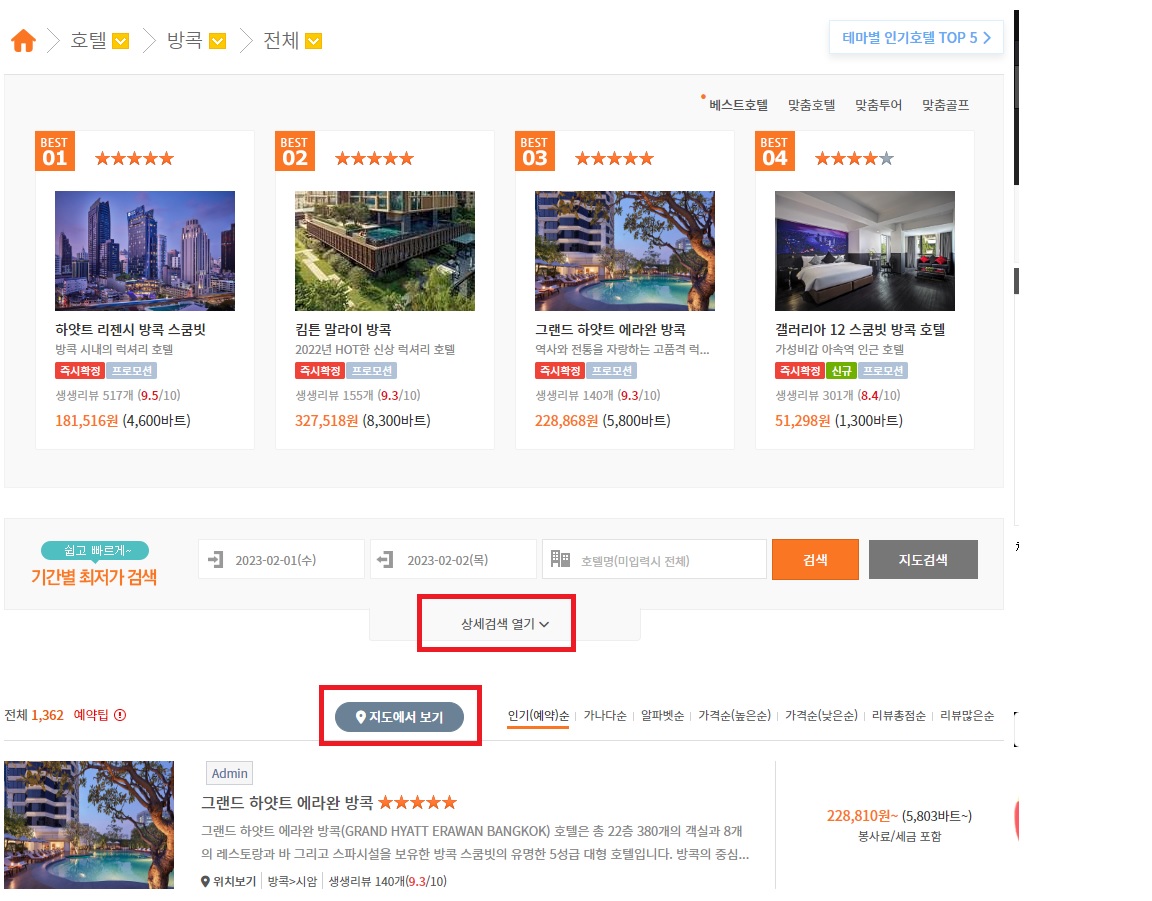
Task: Click the 지도에서 보기 button
Action: click(400, 717)
